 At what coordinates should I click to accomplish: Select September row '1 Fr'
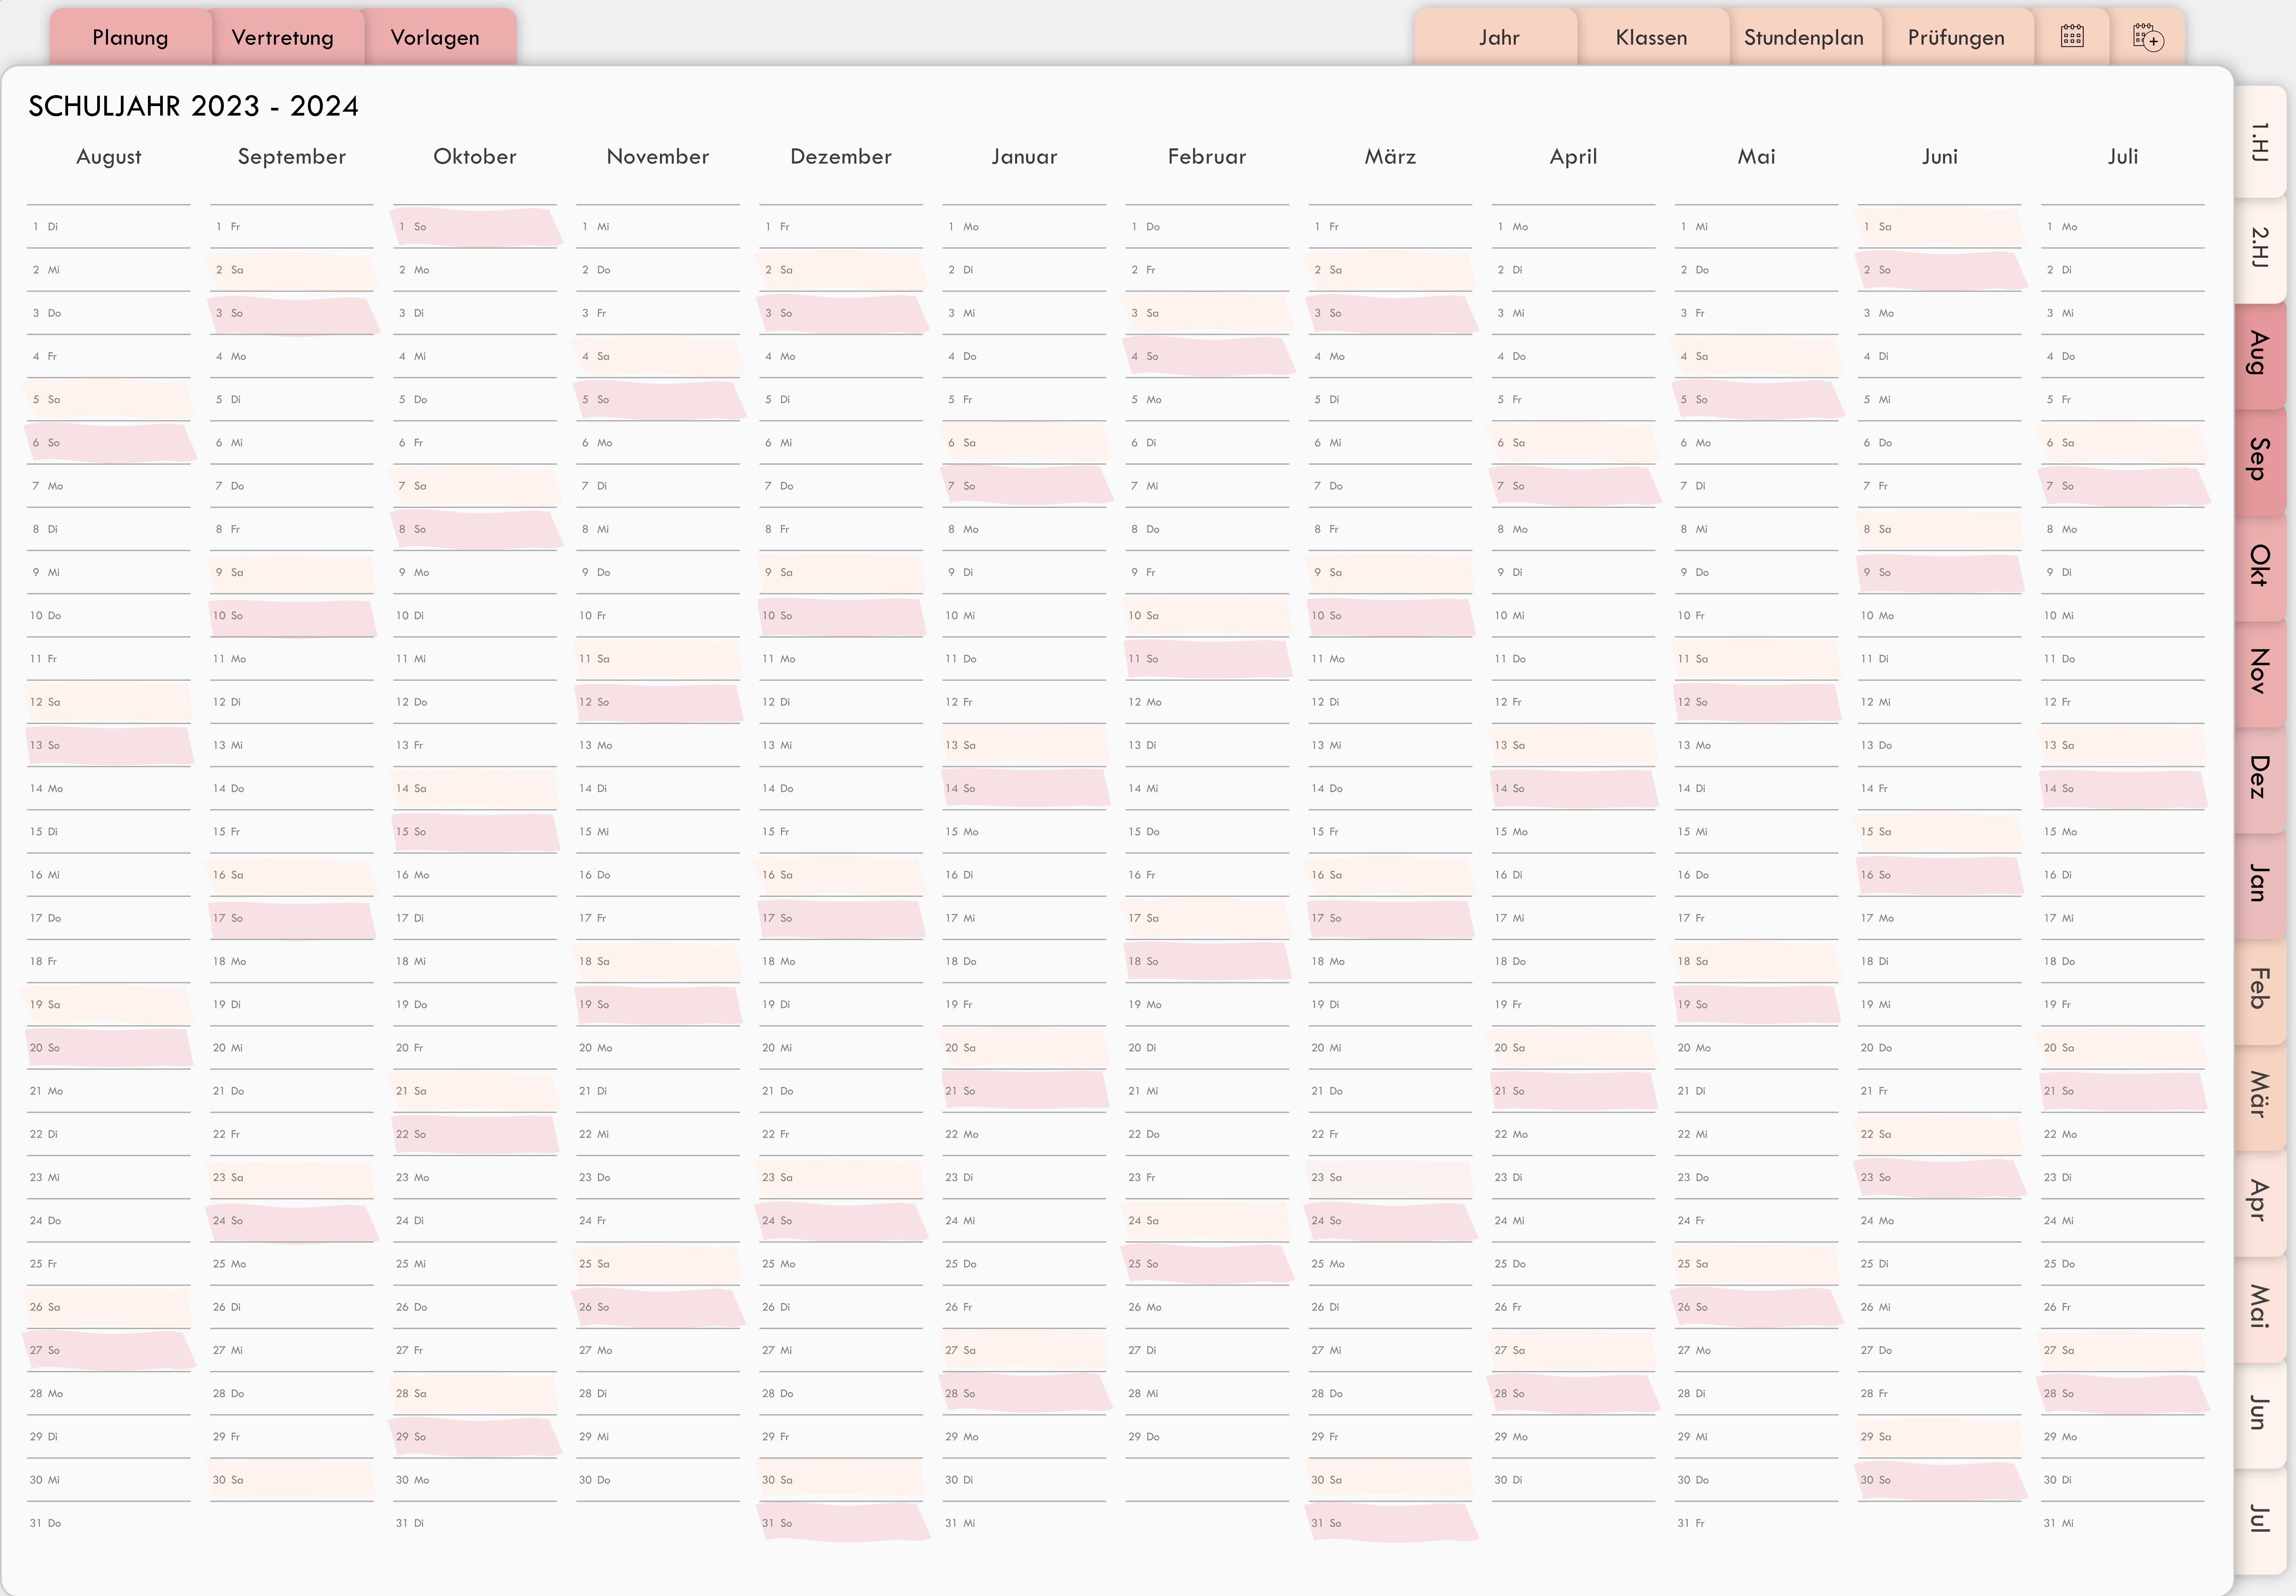click(292, 227)
